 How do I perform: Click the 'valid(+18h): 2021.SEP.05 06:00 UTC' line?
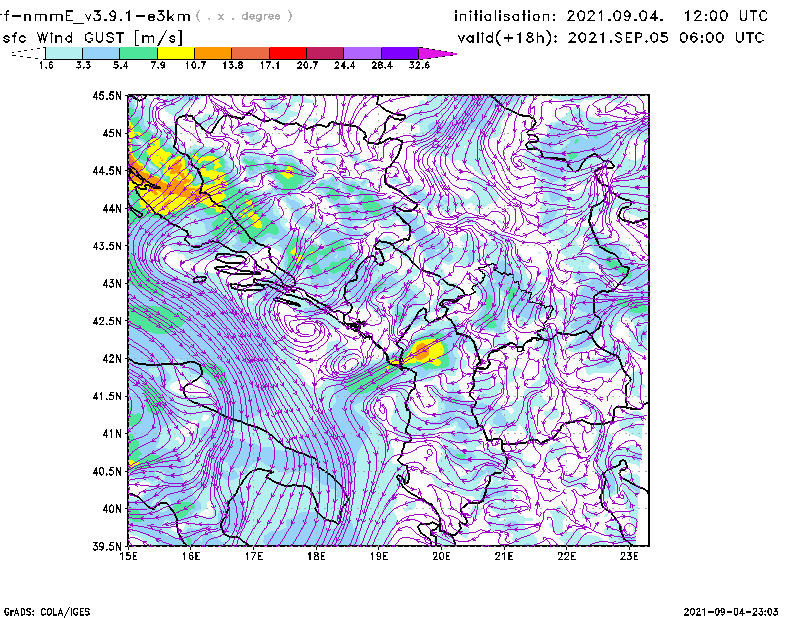coord(611,38)
